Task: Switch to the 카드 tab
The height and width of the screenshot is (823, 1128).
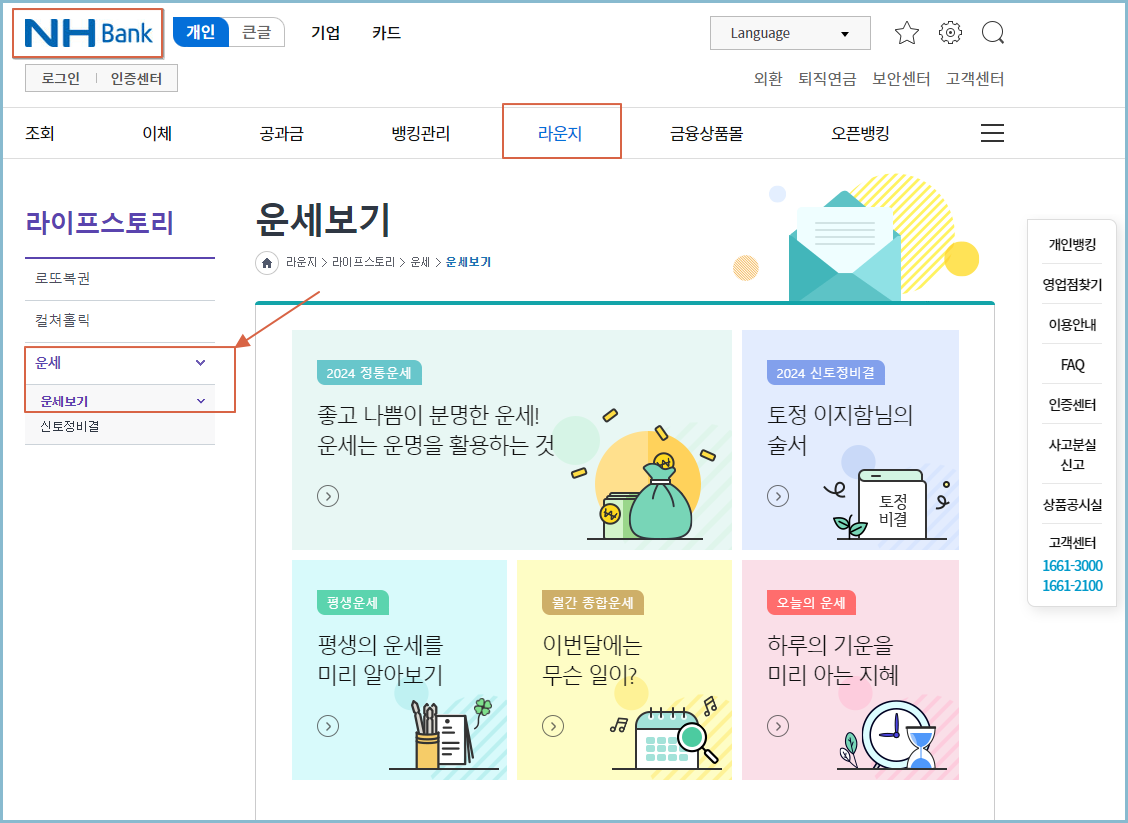Action: click(x=386, y=31)
